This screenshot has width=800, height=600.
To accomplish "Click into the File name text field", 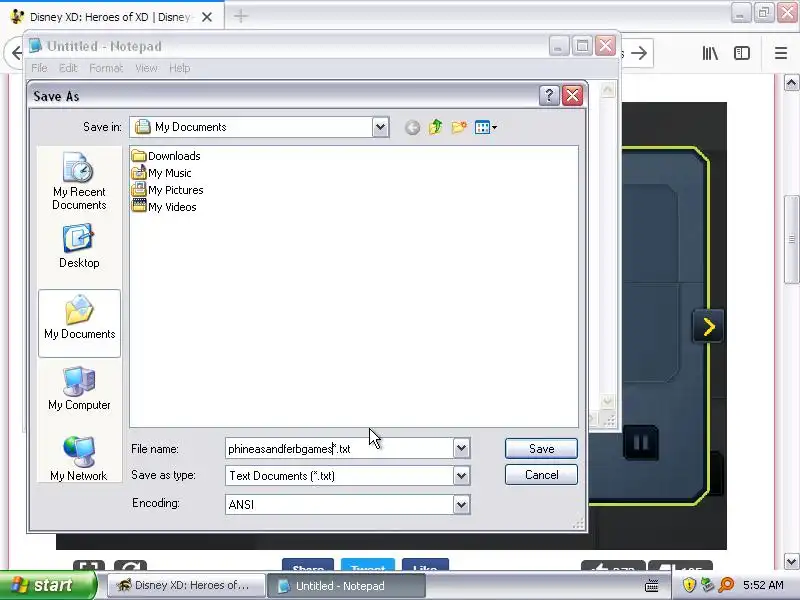I will pyautogui.click(x=339, y=448).
